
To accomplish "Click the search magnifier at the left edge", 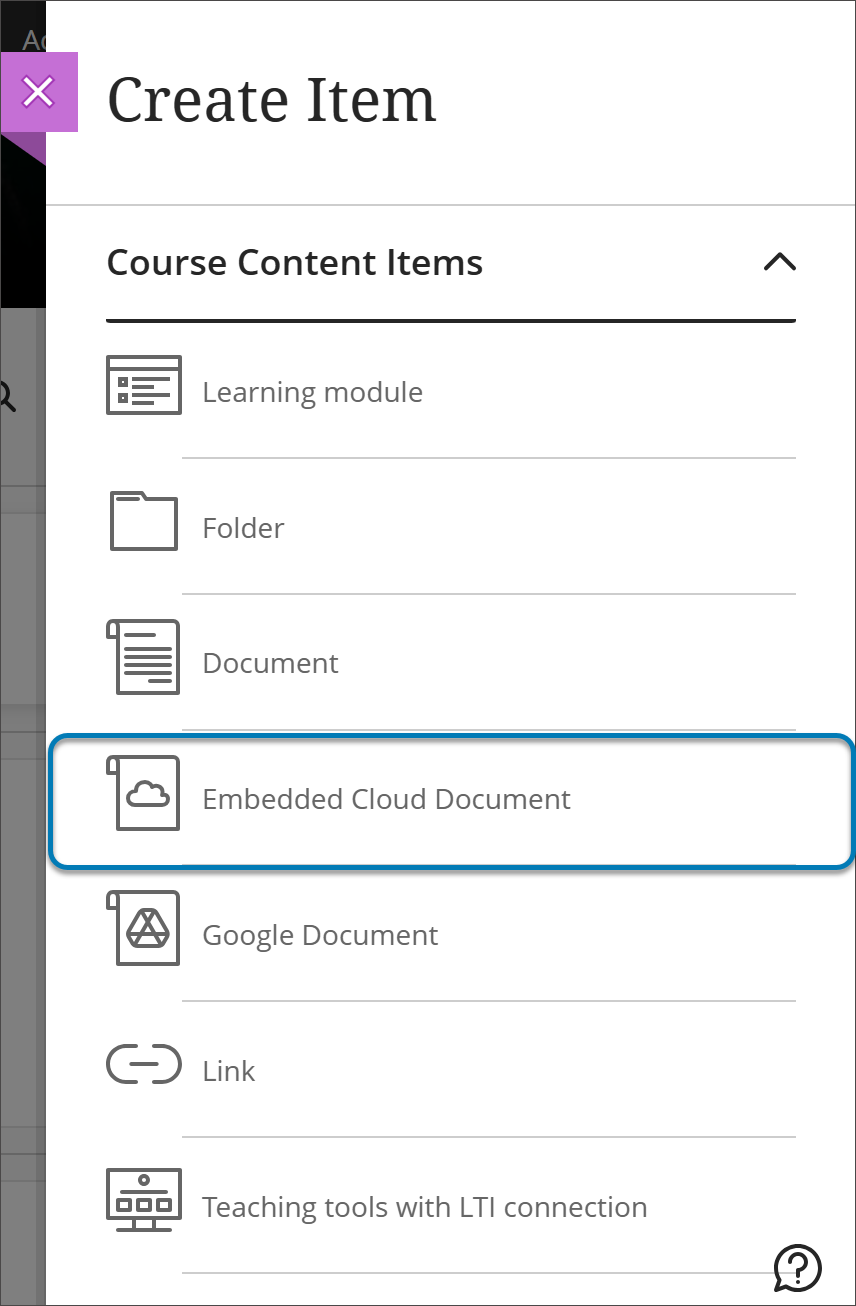I will pos(6,396).
